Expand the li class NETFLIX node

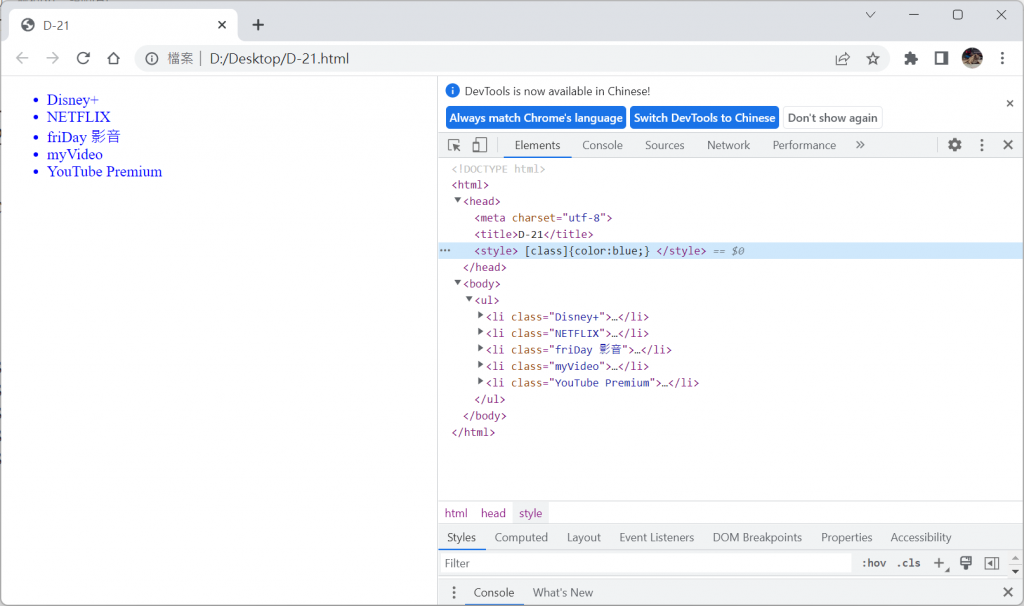pos(481,332)
